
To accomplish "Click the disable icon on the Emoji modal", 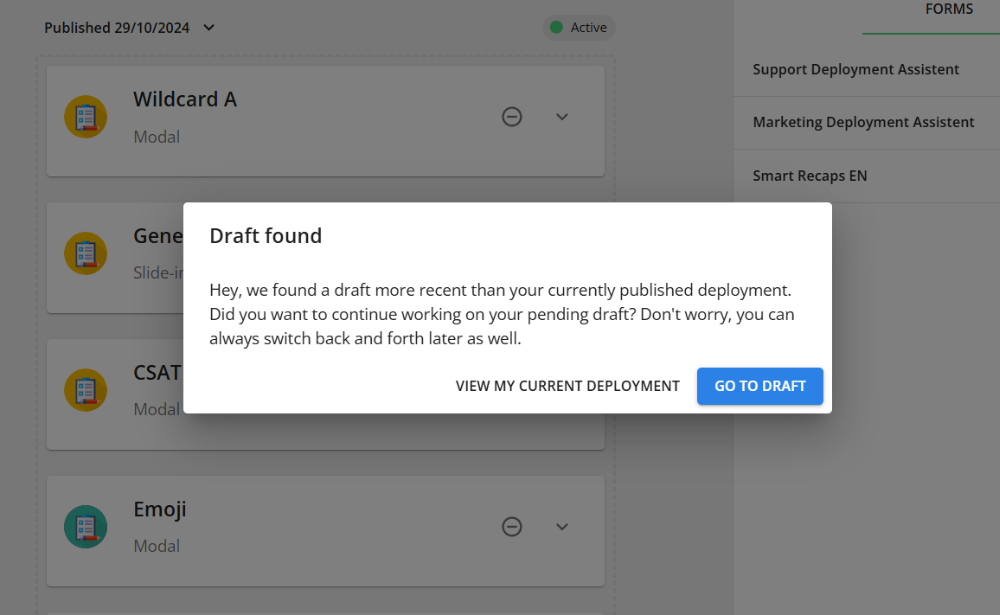I will point(512,526).
